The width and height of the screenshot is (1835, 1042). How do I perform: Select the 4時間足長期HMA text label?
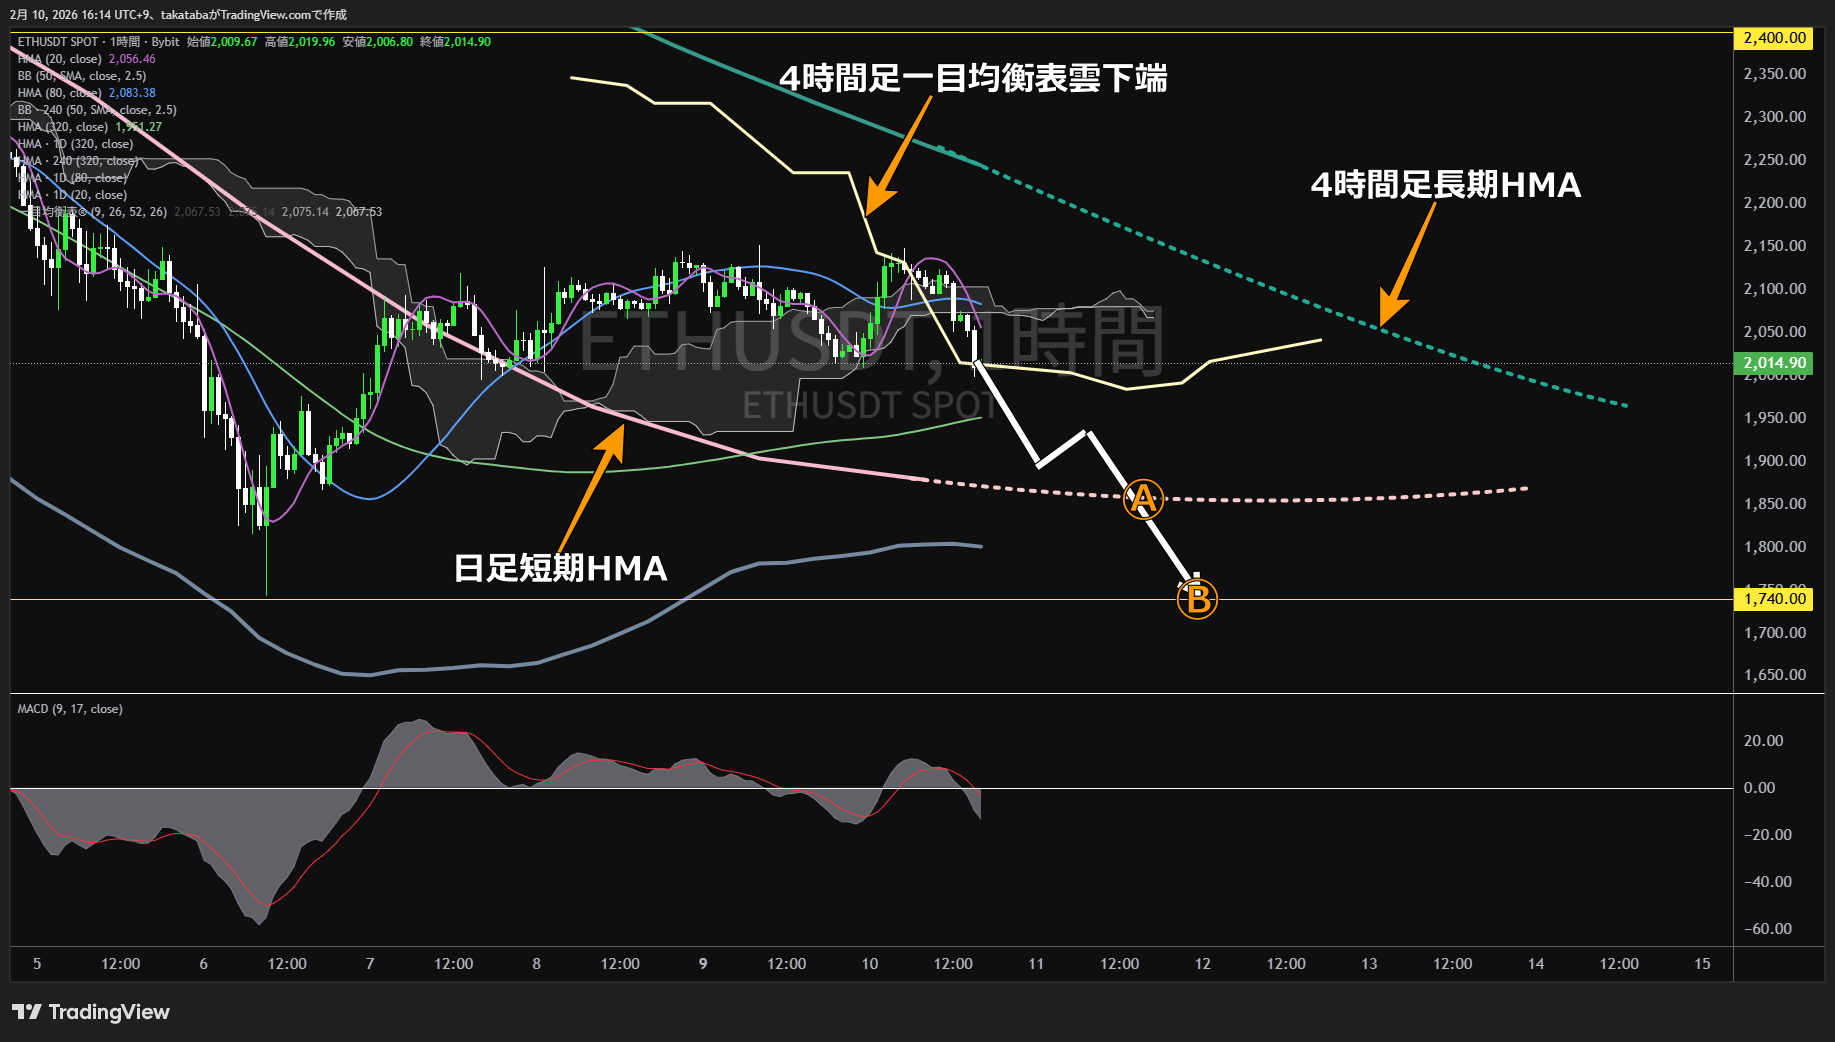[1445, 185]
